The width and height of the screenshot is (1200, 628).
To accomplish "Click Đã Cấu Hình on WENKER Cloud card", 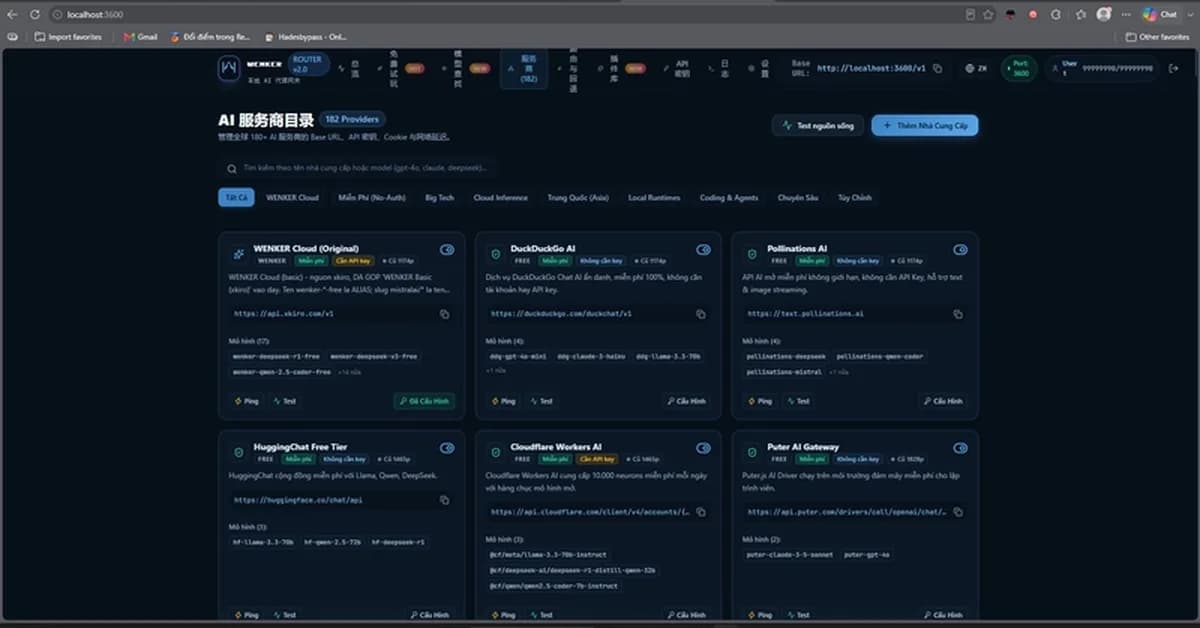I will coord(424,401).
